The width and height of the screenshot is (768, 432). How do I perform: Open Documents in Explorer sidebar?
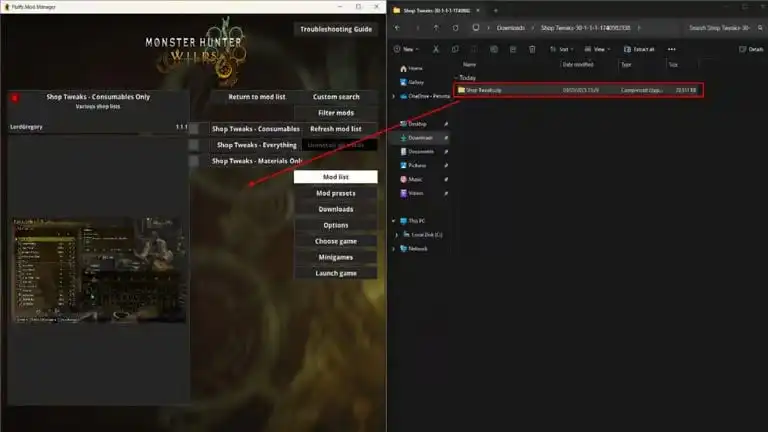click(x=417, y=152)
